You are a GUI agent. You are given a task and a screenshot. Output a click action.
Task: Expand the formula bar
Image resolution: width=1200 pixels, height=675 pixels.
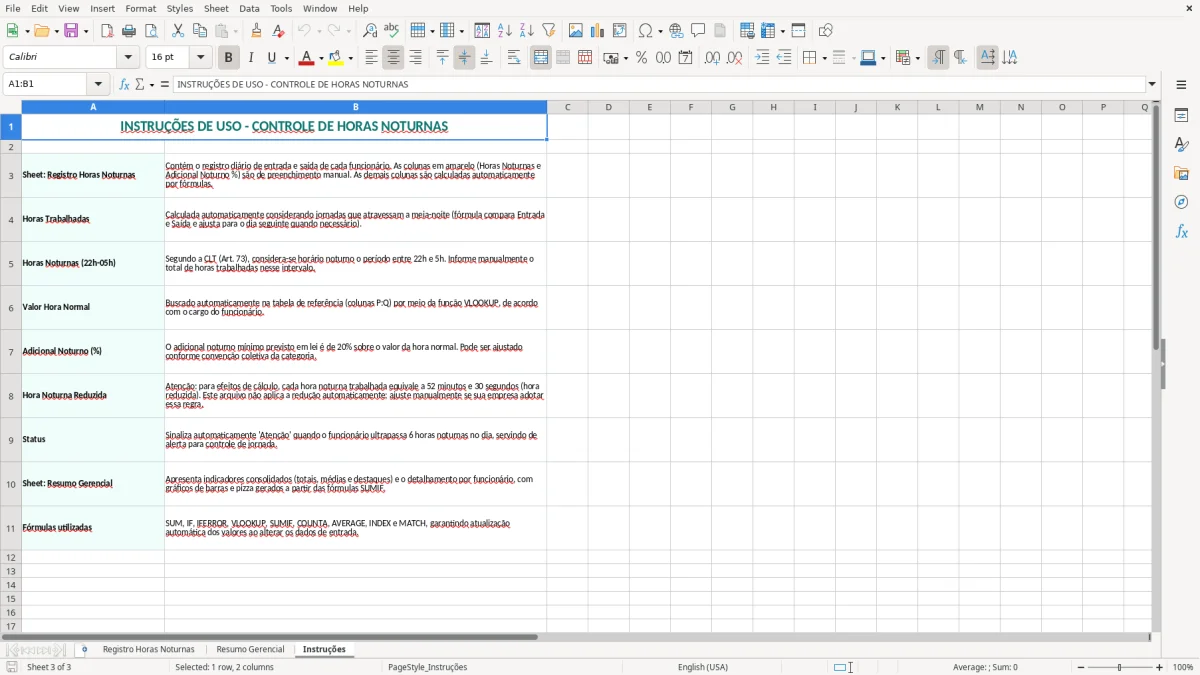(1152, 85)
